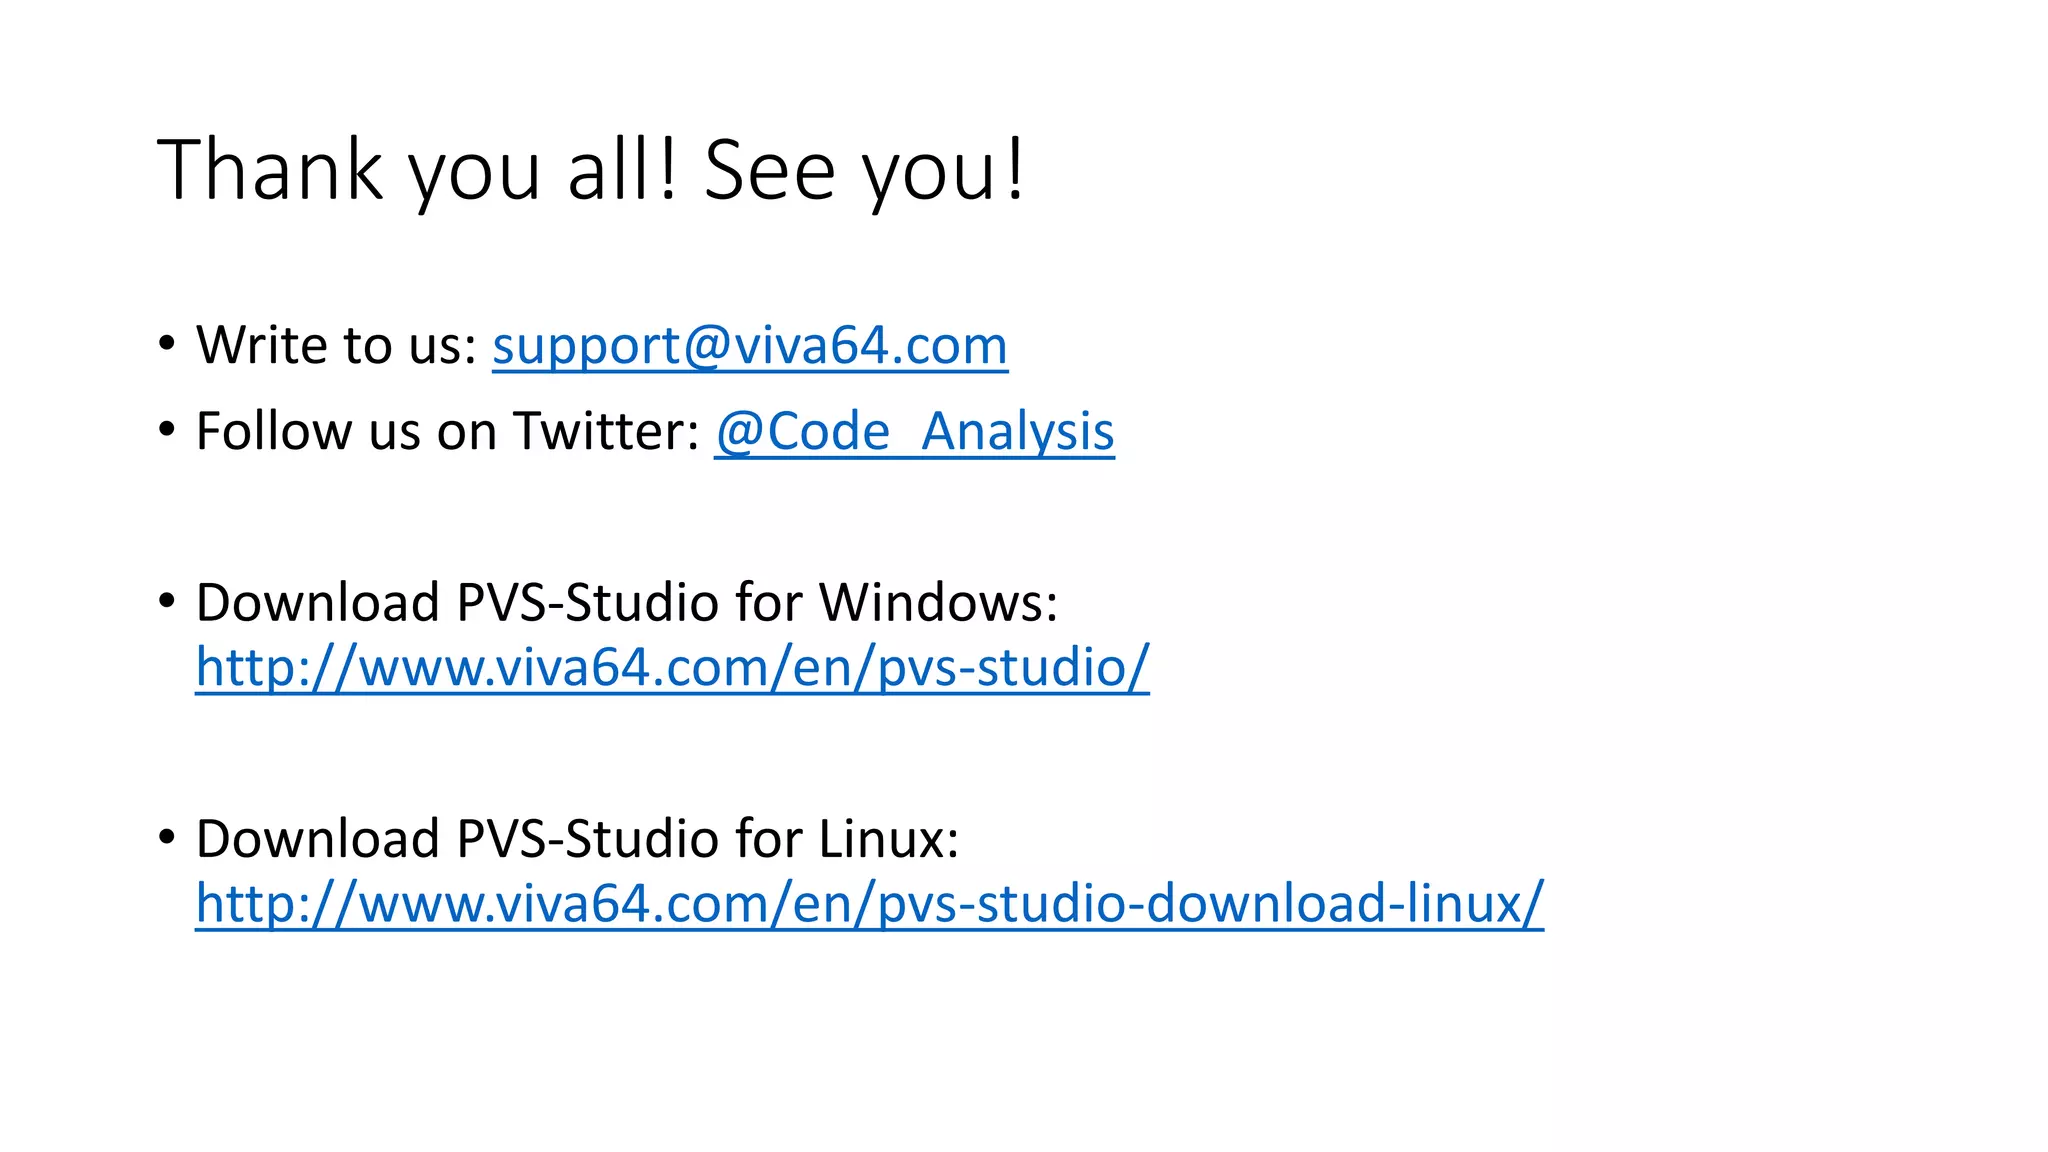Click the 'Download PVS-Studio for Linux:' text line

(577, 839)
